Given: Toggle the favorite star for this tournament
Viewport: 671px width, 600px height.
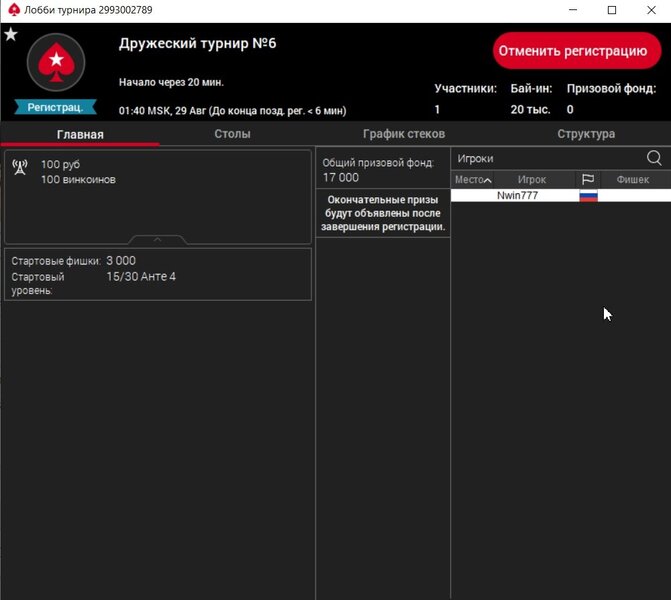Looking at the screenshot, I should tap(11, 35).
